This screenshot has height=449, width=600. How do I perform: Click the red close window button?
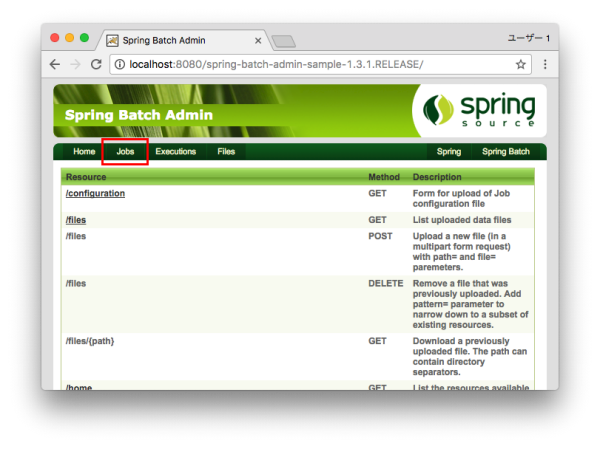[55, 38]
